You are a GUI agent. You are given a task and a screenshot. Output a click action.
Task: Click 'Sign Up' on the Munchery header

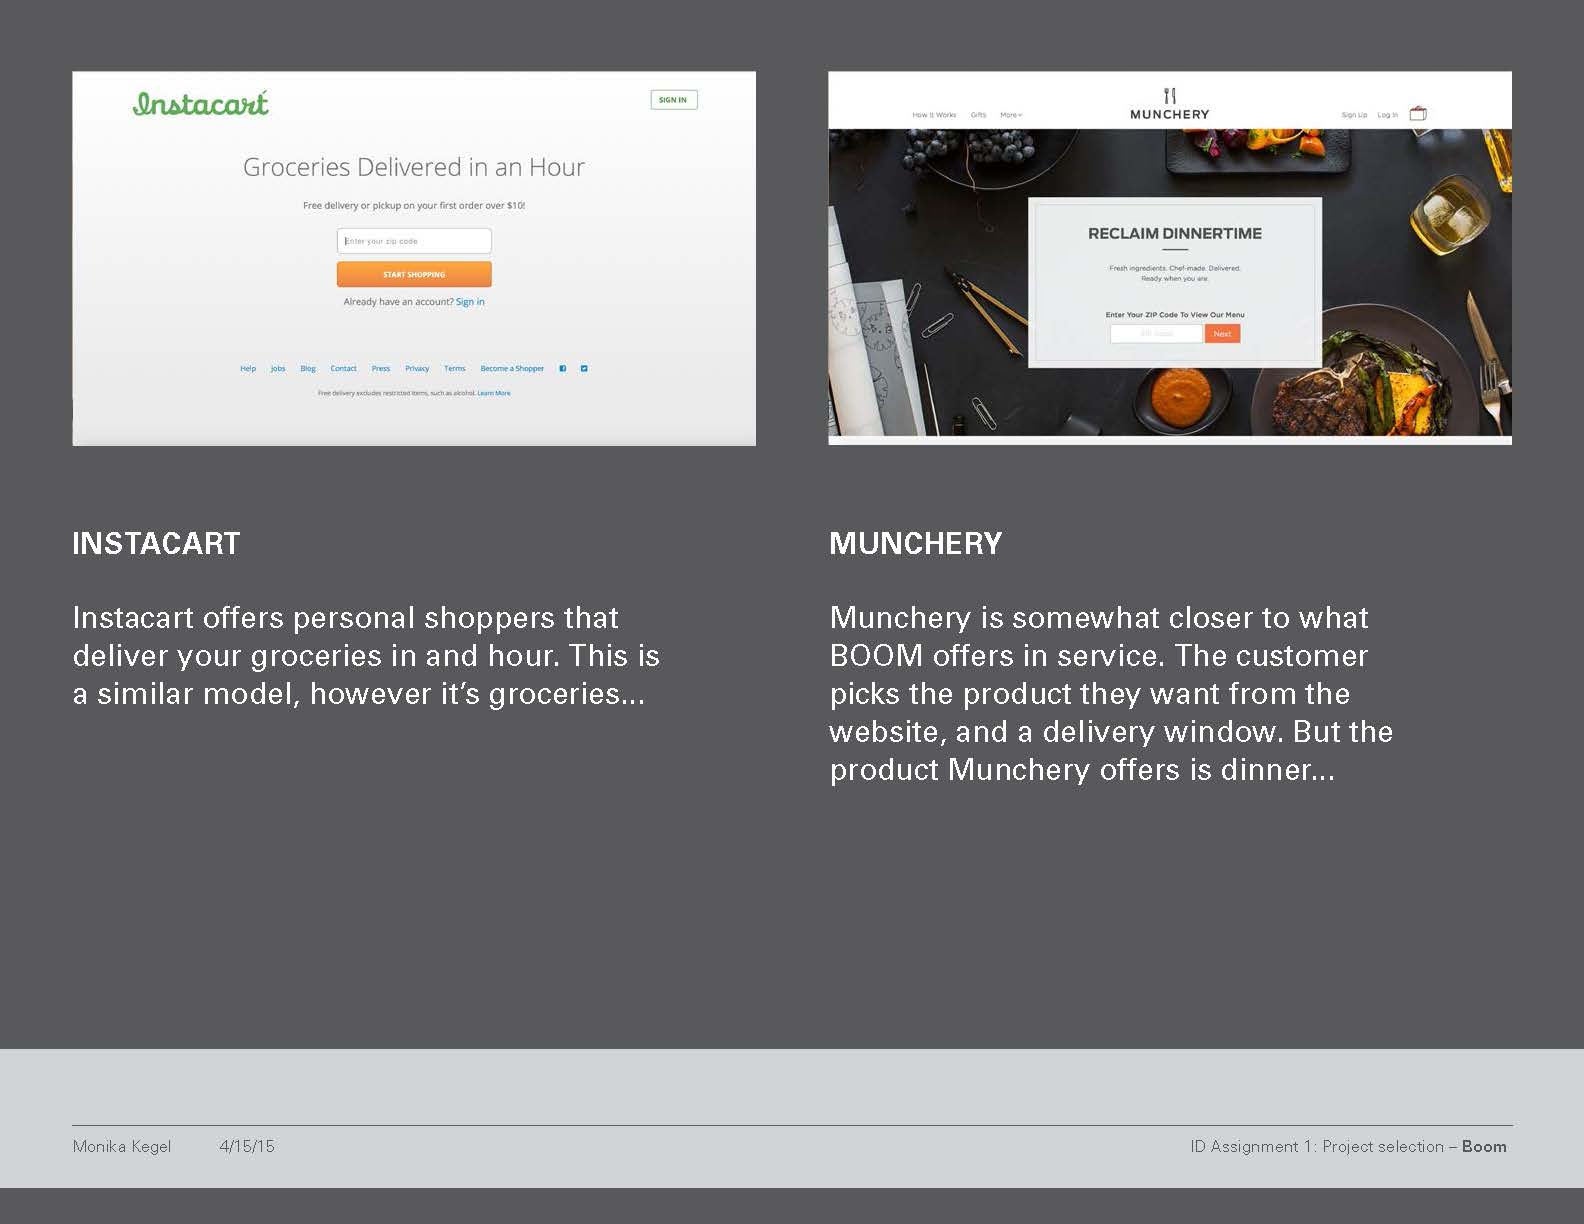1354,115
